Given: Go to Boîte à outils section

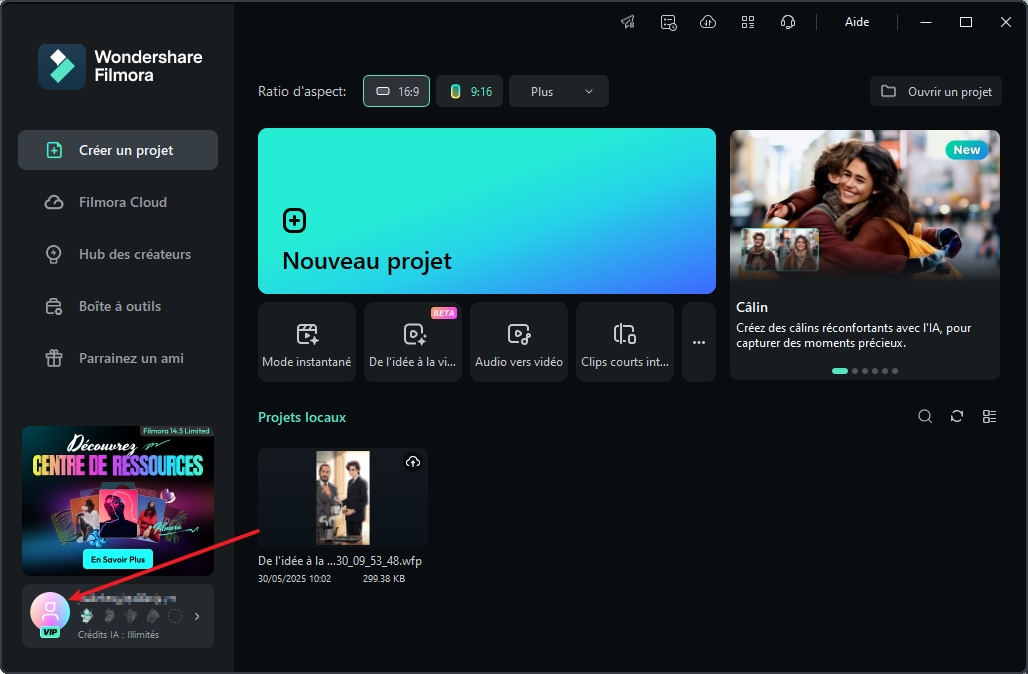Looking at the screenshot, I should 118,306.
